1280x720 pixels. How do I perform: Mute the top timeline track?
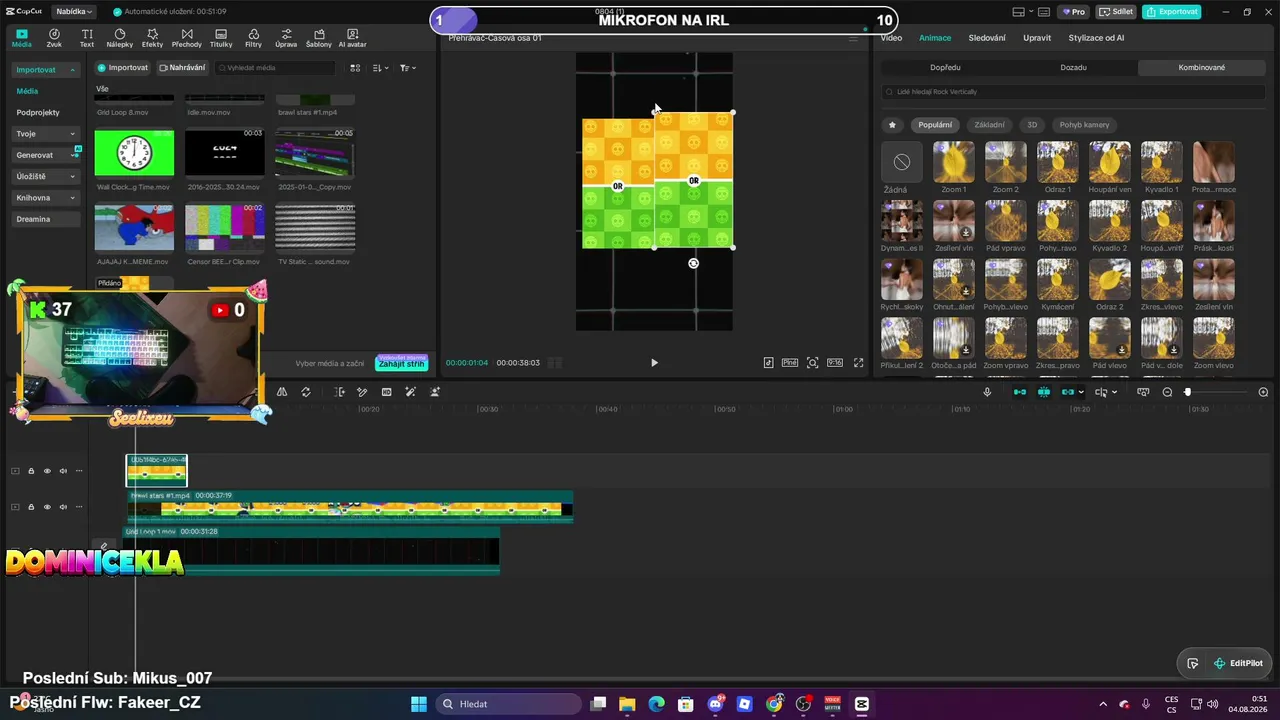(63, 471)
